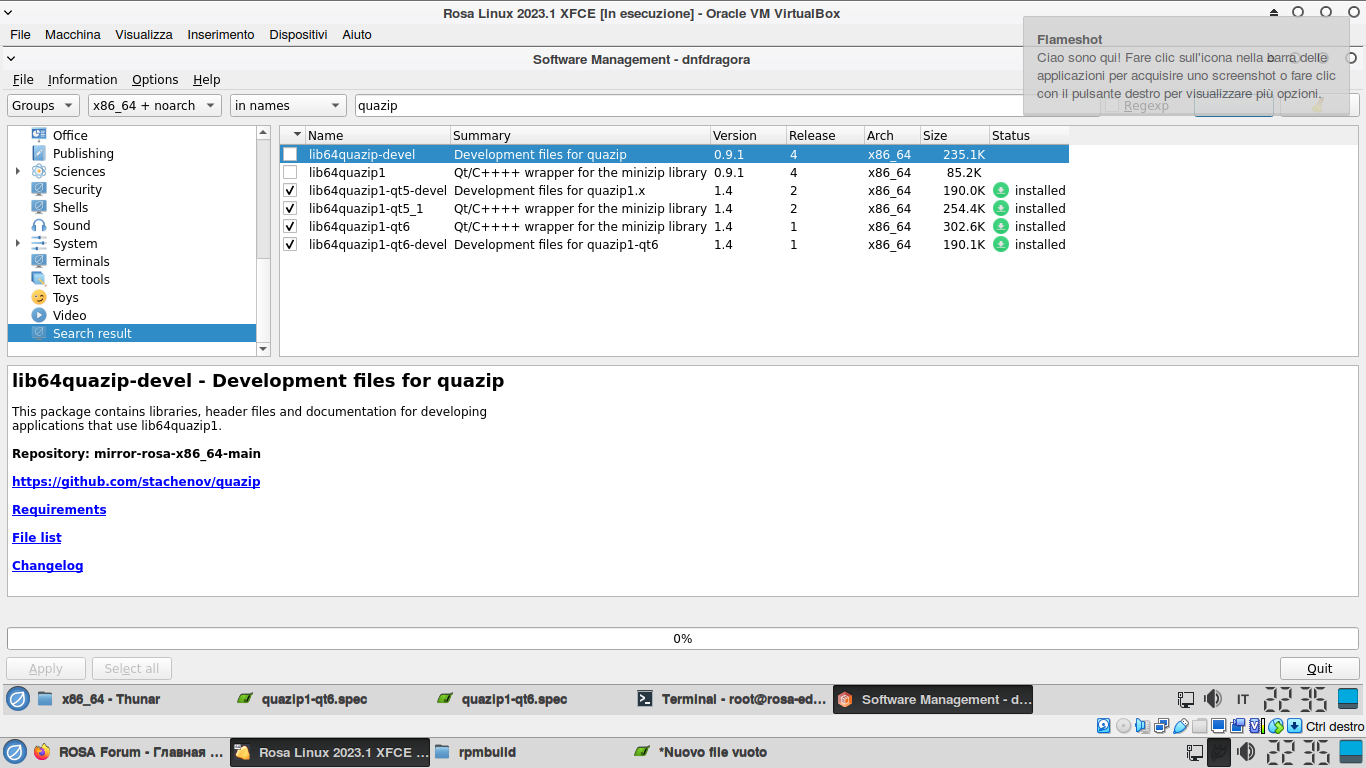Screen dimensions: 1366x768
Task: Click the group list vertical scrollbar
Action: pyautogui.click(x=264, y=241)
